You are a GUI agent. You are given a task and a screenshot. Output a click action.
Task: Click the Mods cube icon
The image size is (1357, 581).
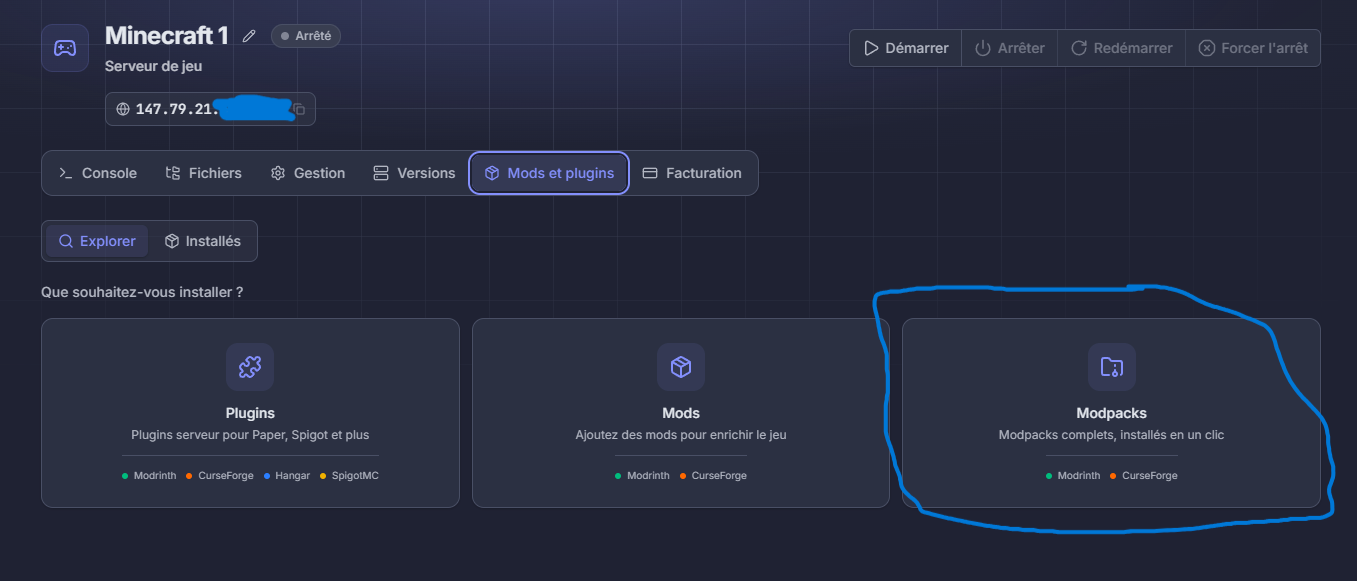pyautogui.click(x=681, y=367)
